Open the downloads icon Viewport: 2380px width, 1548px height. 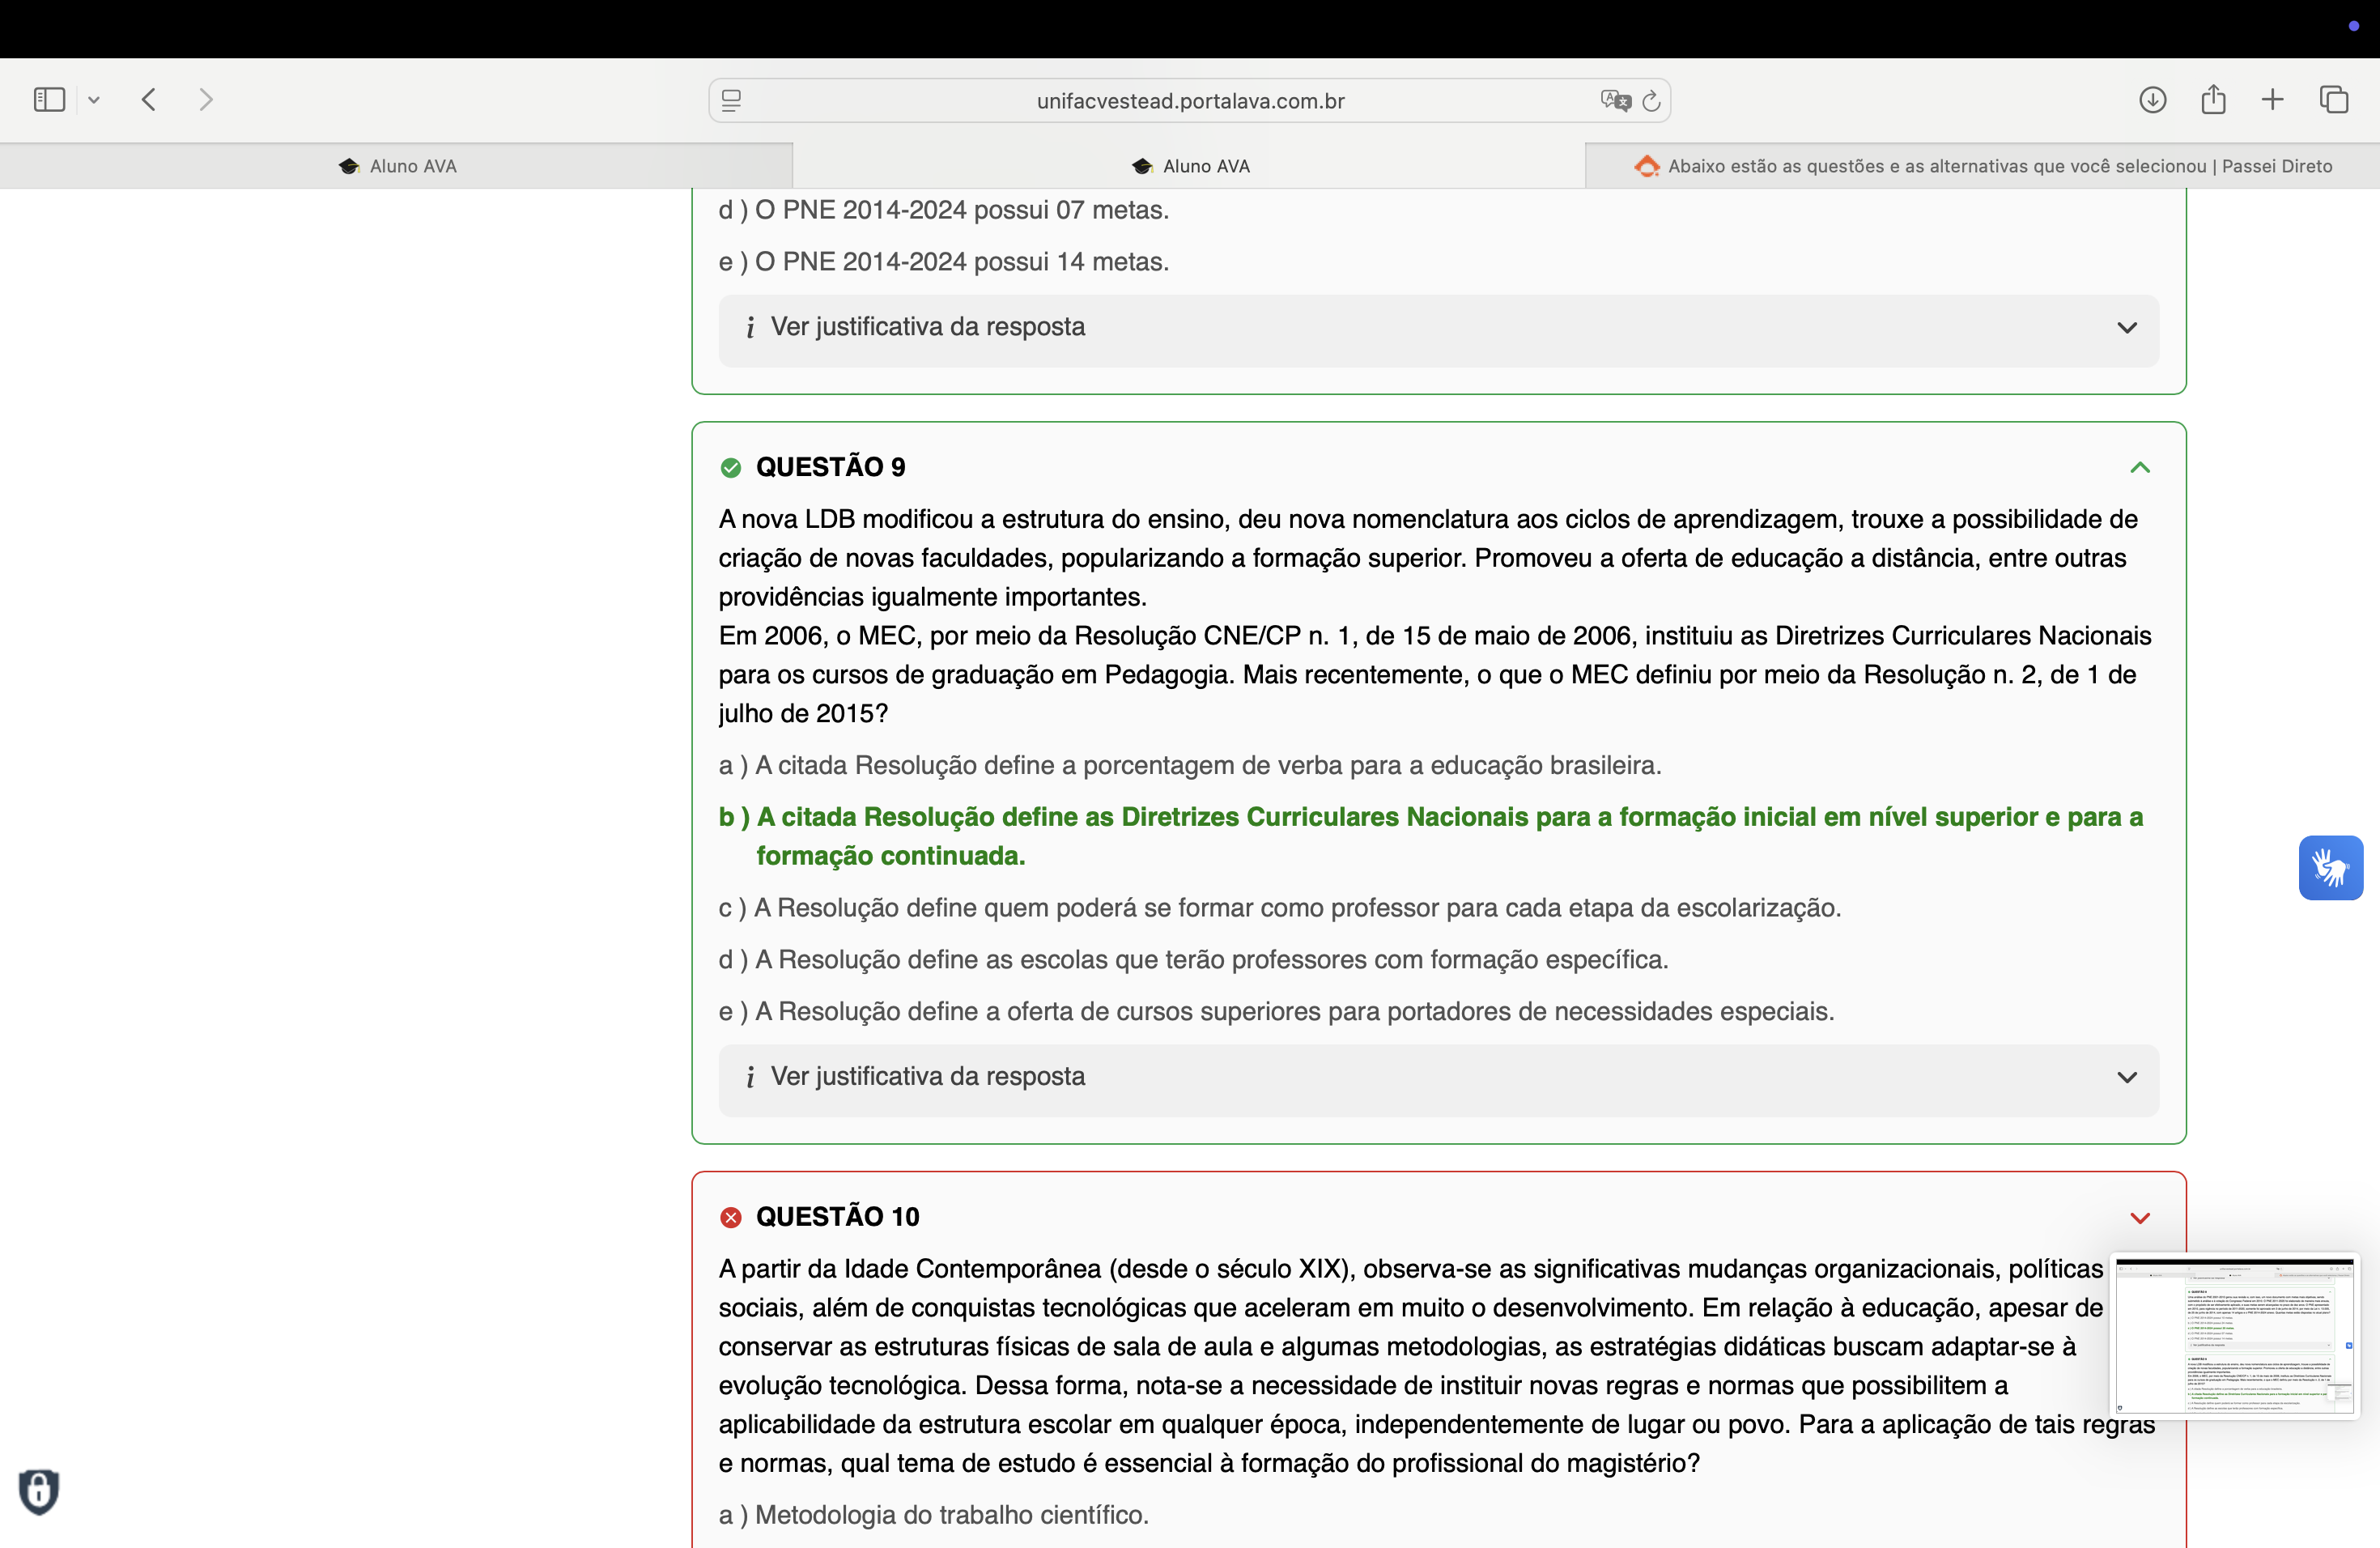[2152, 100]
